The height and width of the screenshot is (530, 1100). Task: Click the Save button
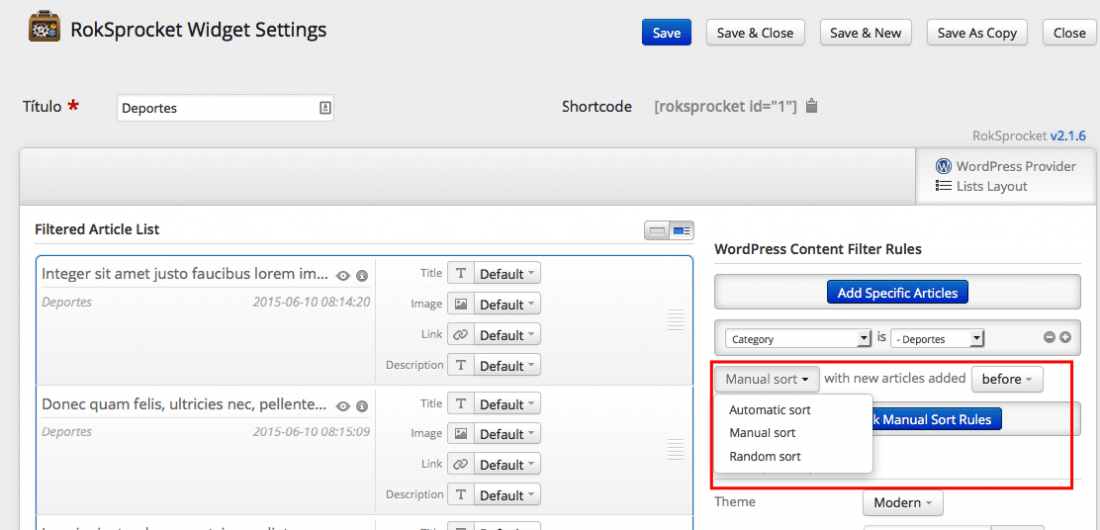(x=666, y=32)
